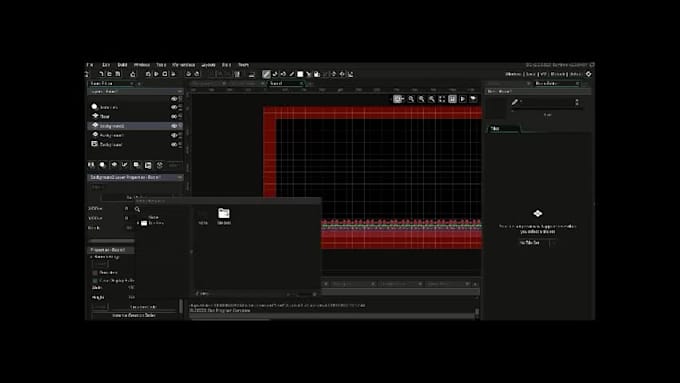Open the Edit menu
This screenshot has height=383, width=680.
tap(106, 65)
